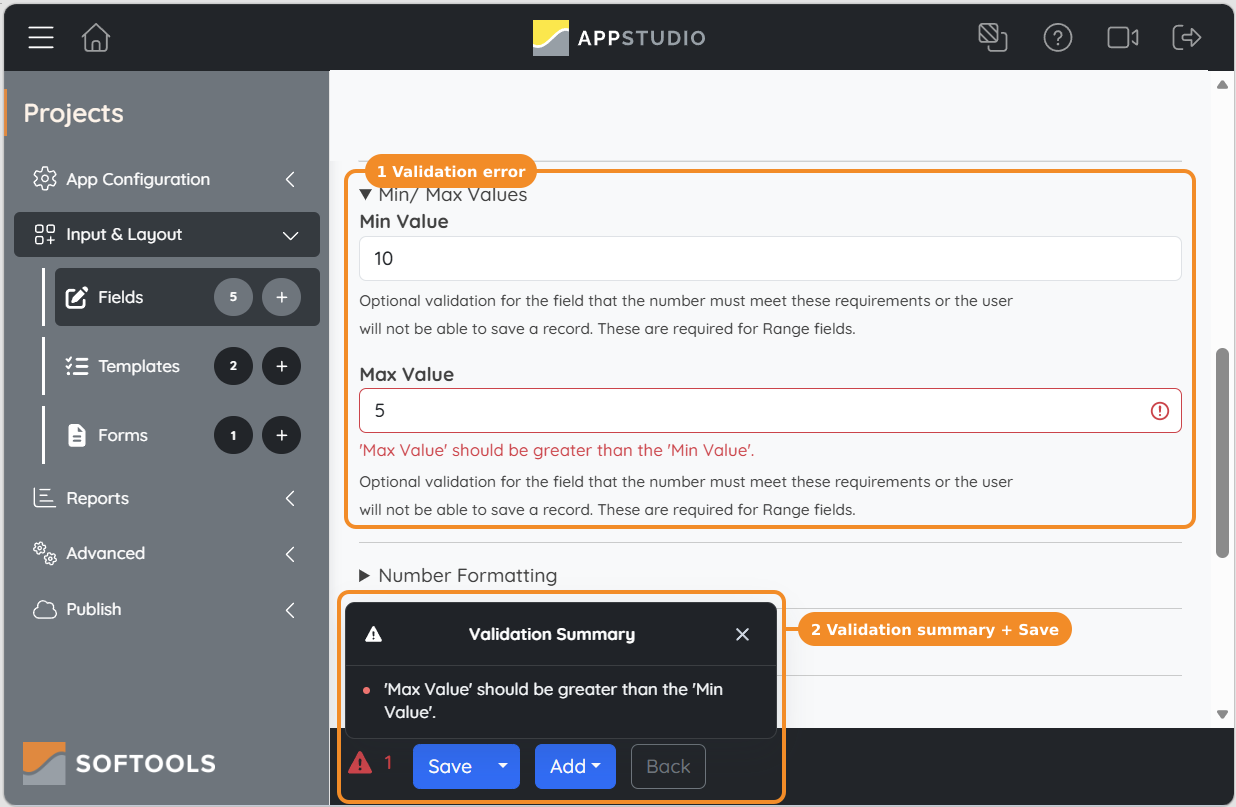1236x807 pixels.
Task: Click the error entry in Validation Summary
Action: pyautogui.click(x=553, y=701)
